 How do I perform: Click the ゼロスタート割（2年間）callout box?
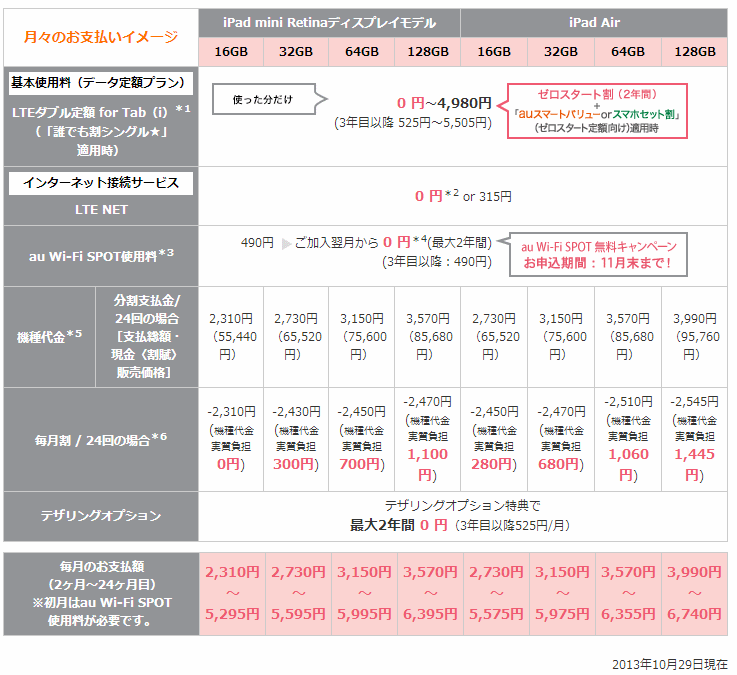[596, 107]
